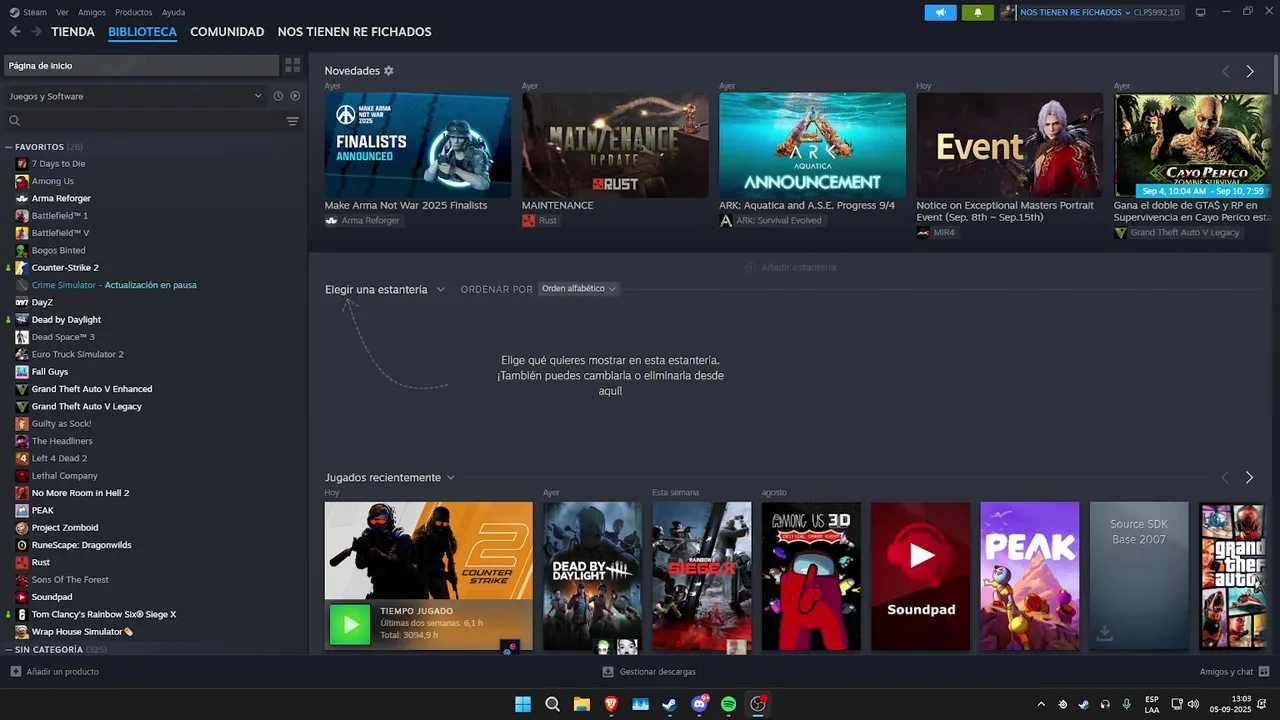Screen dimensions: 1280x720
Task: Open the notifications bell
Action: [x=978, y=12]
